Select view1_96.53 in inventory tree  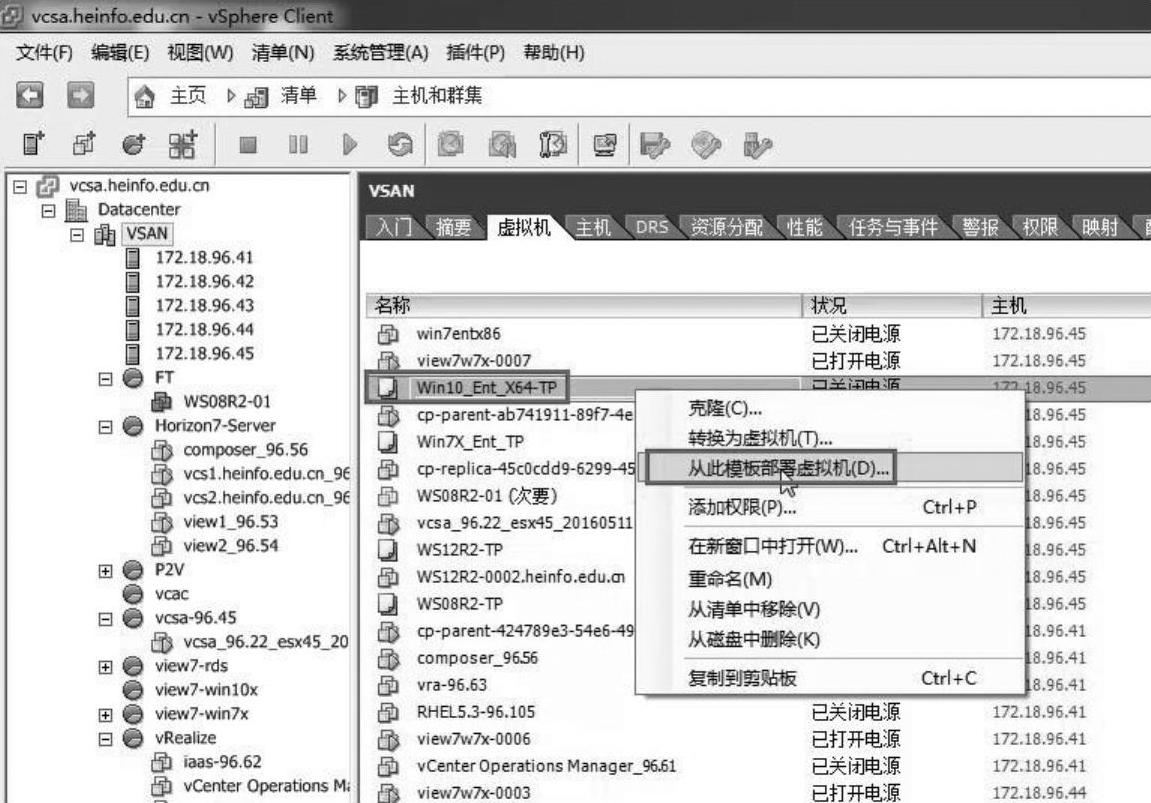pyautogui.click(x=230, y=522)
